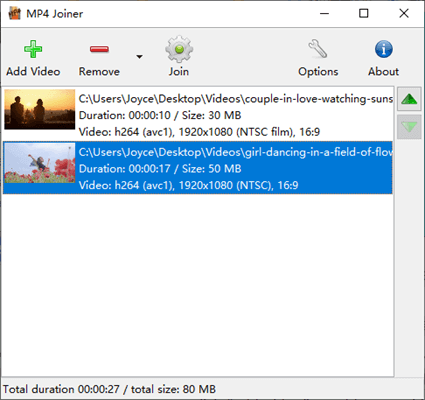The image size is (425, 400).
Task: Click the girl-dancing-in-a-field-of-flow file path
Action: pos(236,152)
